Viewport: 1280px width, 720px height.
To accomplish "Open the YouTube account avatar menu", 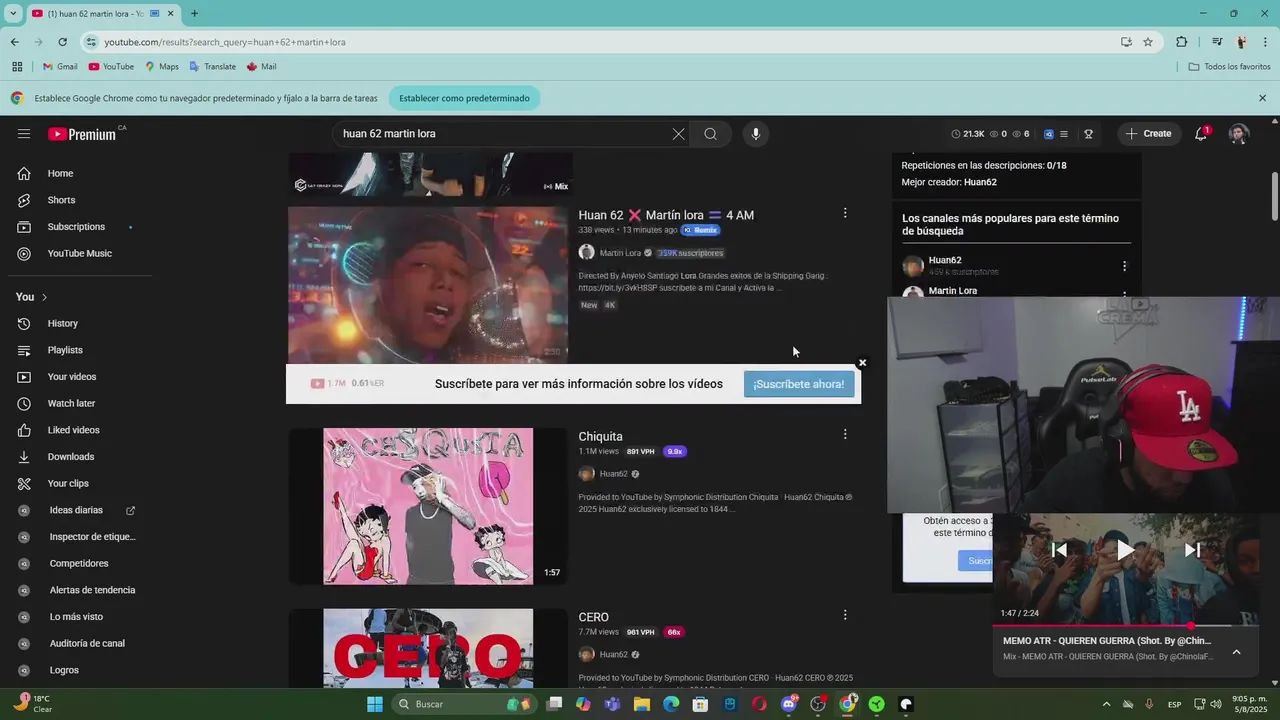I will (1239, 134).
